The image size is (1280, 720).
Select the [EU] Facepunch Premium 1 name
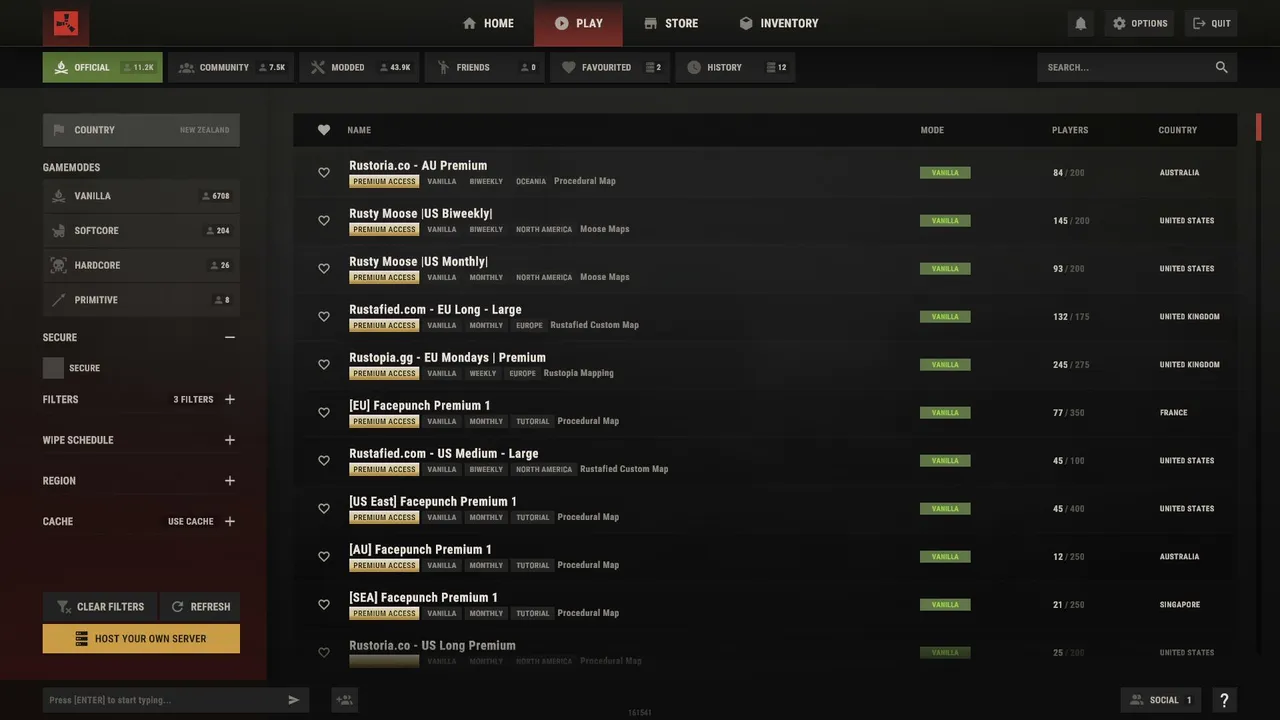click(420, 406)
